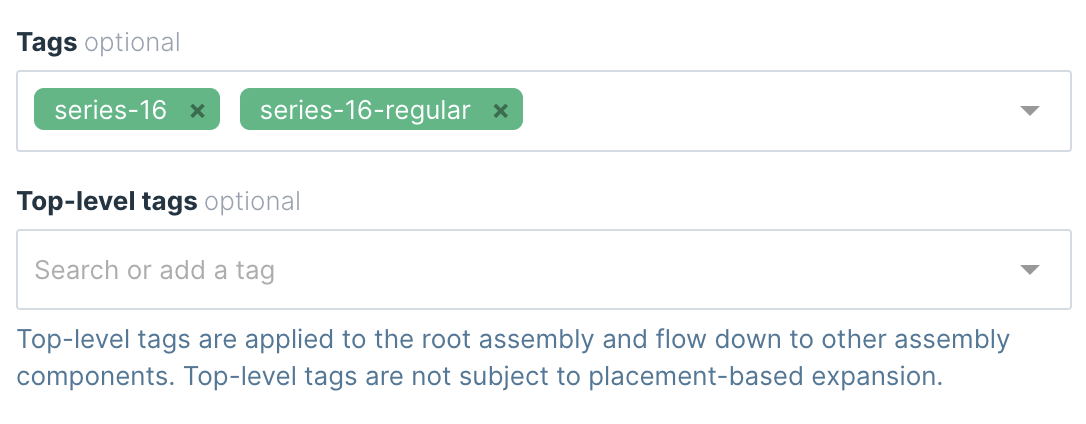Click the first line of the help text
Image resolution: width=1086 pixels, height=424 pixels.
pyautogui.click(x=514, y=339)
